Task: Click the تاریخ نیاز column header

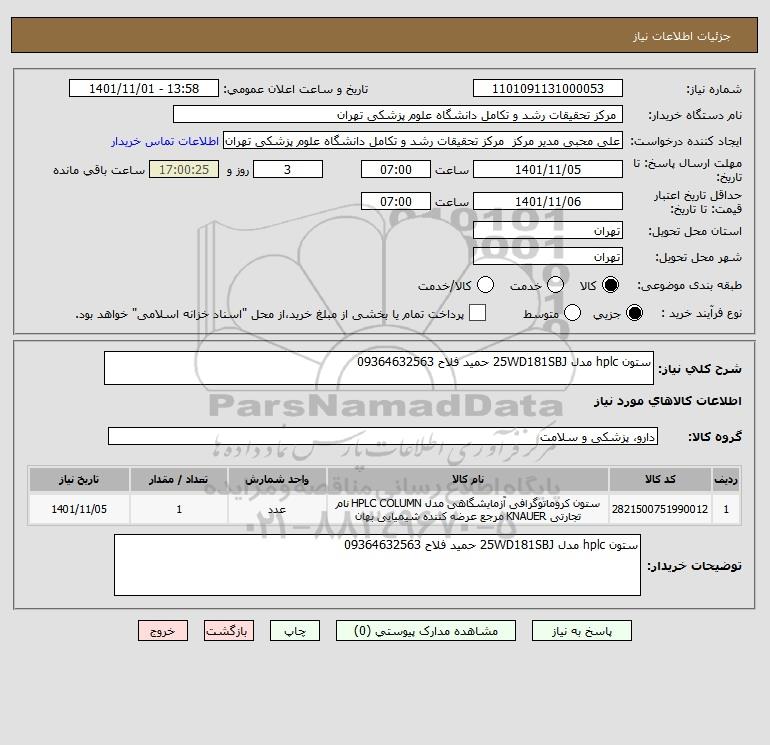Action: [79, 479]
